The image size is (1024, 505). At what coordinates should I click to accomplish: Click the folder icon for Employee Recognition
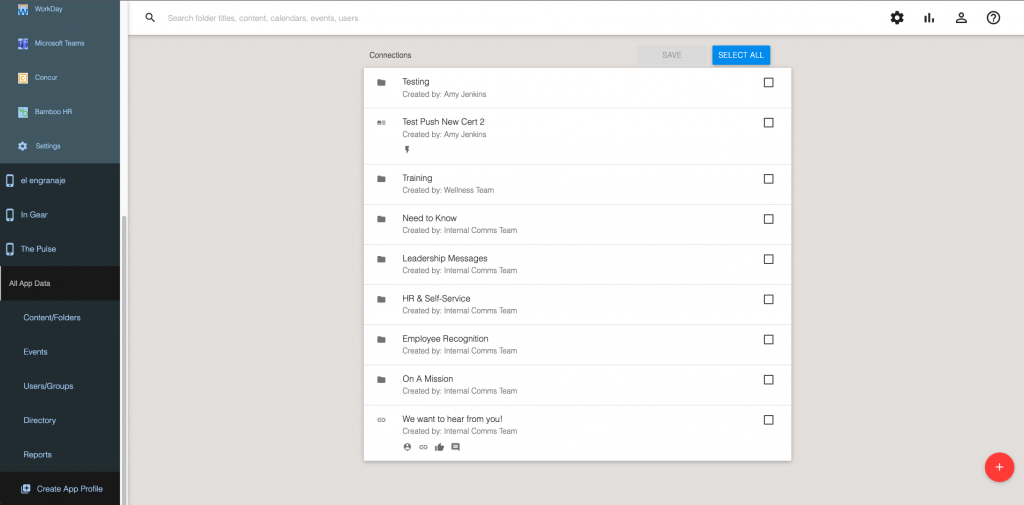tap(381, 339)
